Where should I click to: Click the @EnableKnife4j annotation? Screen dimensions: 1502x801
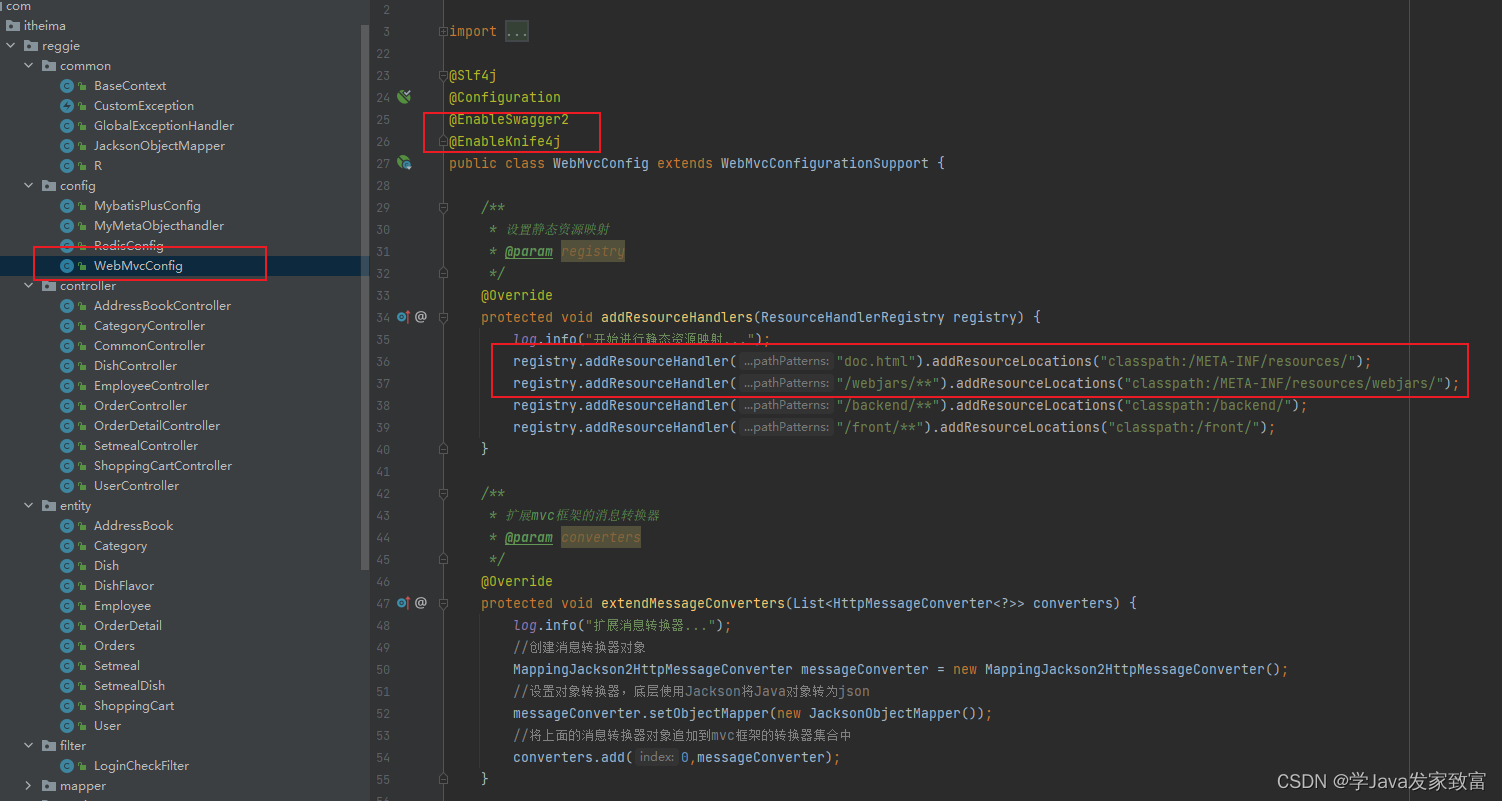(x=504, y=141)
